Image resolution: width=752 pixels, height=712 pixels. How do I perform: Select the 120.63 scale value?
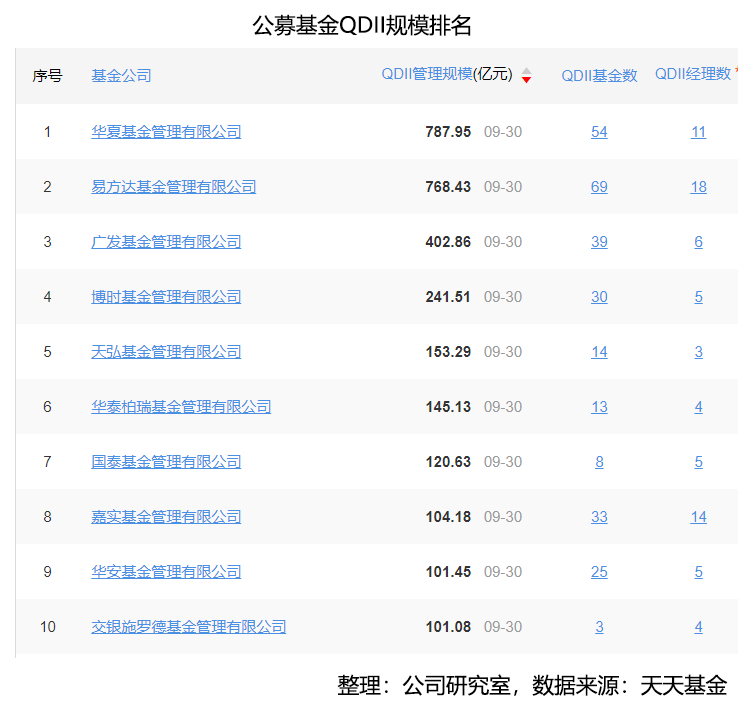pyautogui.click(x=448, y=462)
